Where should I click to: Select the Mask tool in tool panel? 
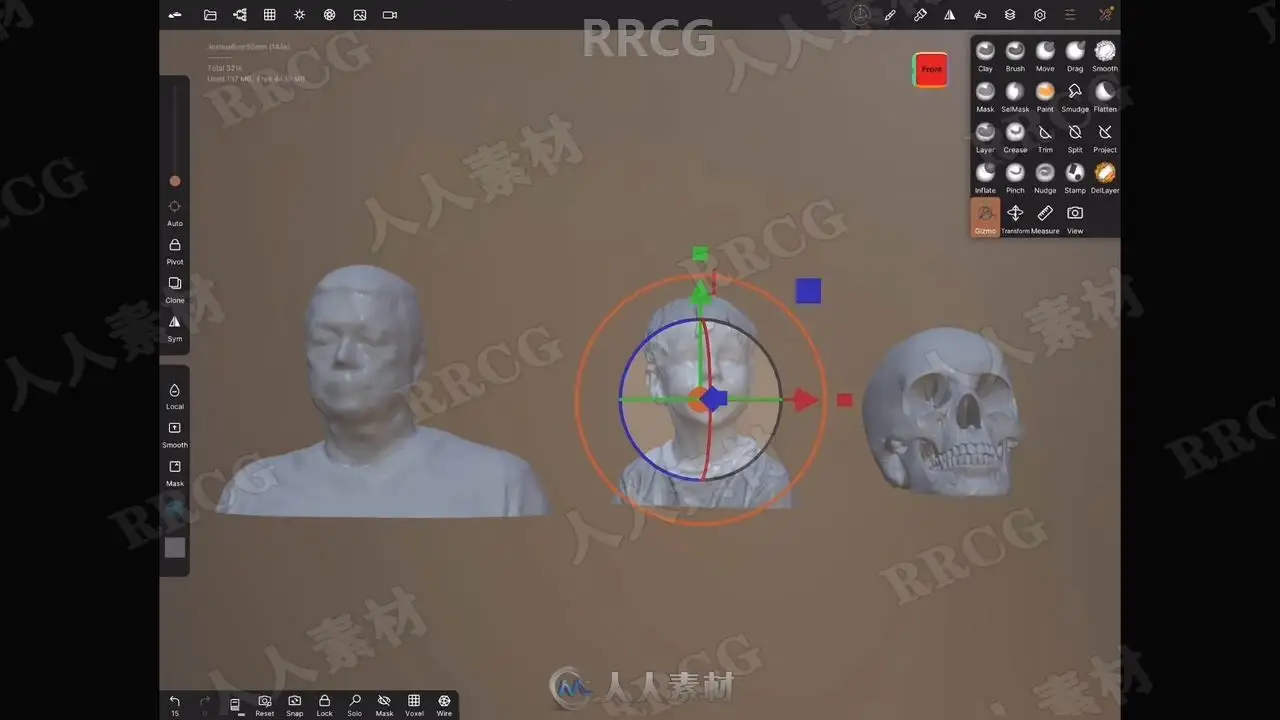click(x=985, y=97)
